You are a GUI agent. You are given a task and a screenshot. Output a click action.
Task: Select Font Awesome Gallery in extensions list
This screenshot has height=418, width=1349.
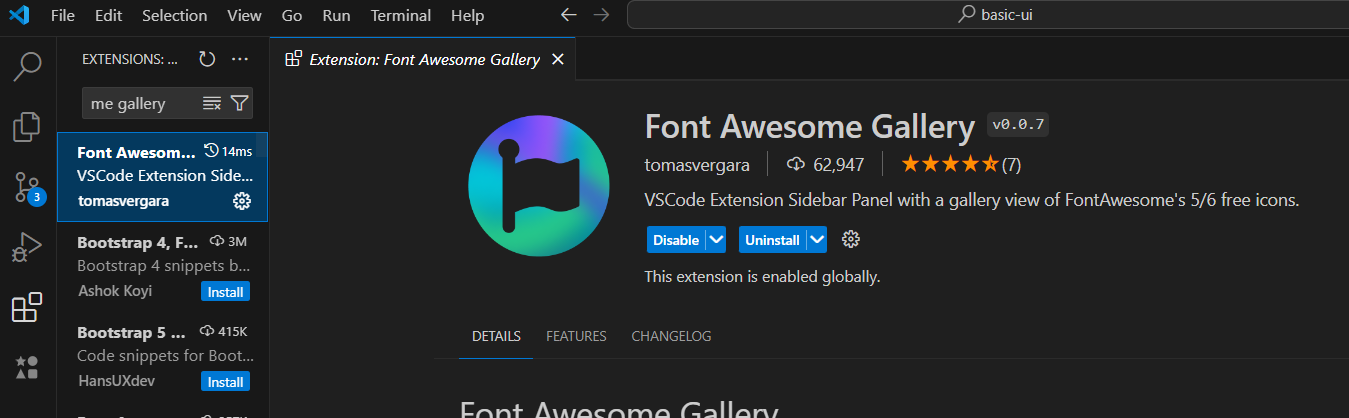tap(163, 177)
